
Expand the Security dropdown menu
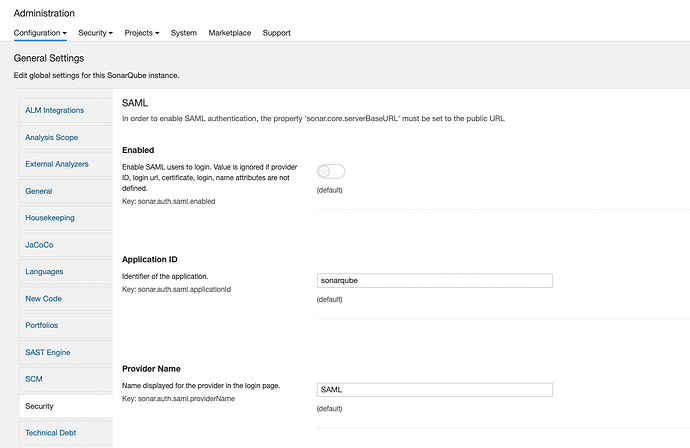coord(95,33)
